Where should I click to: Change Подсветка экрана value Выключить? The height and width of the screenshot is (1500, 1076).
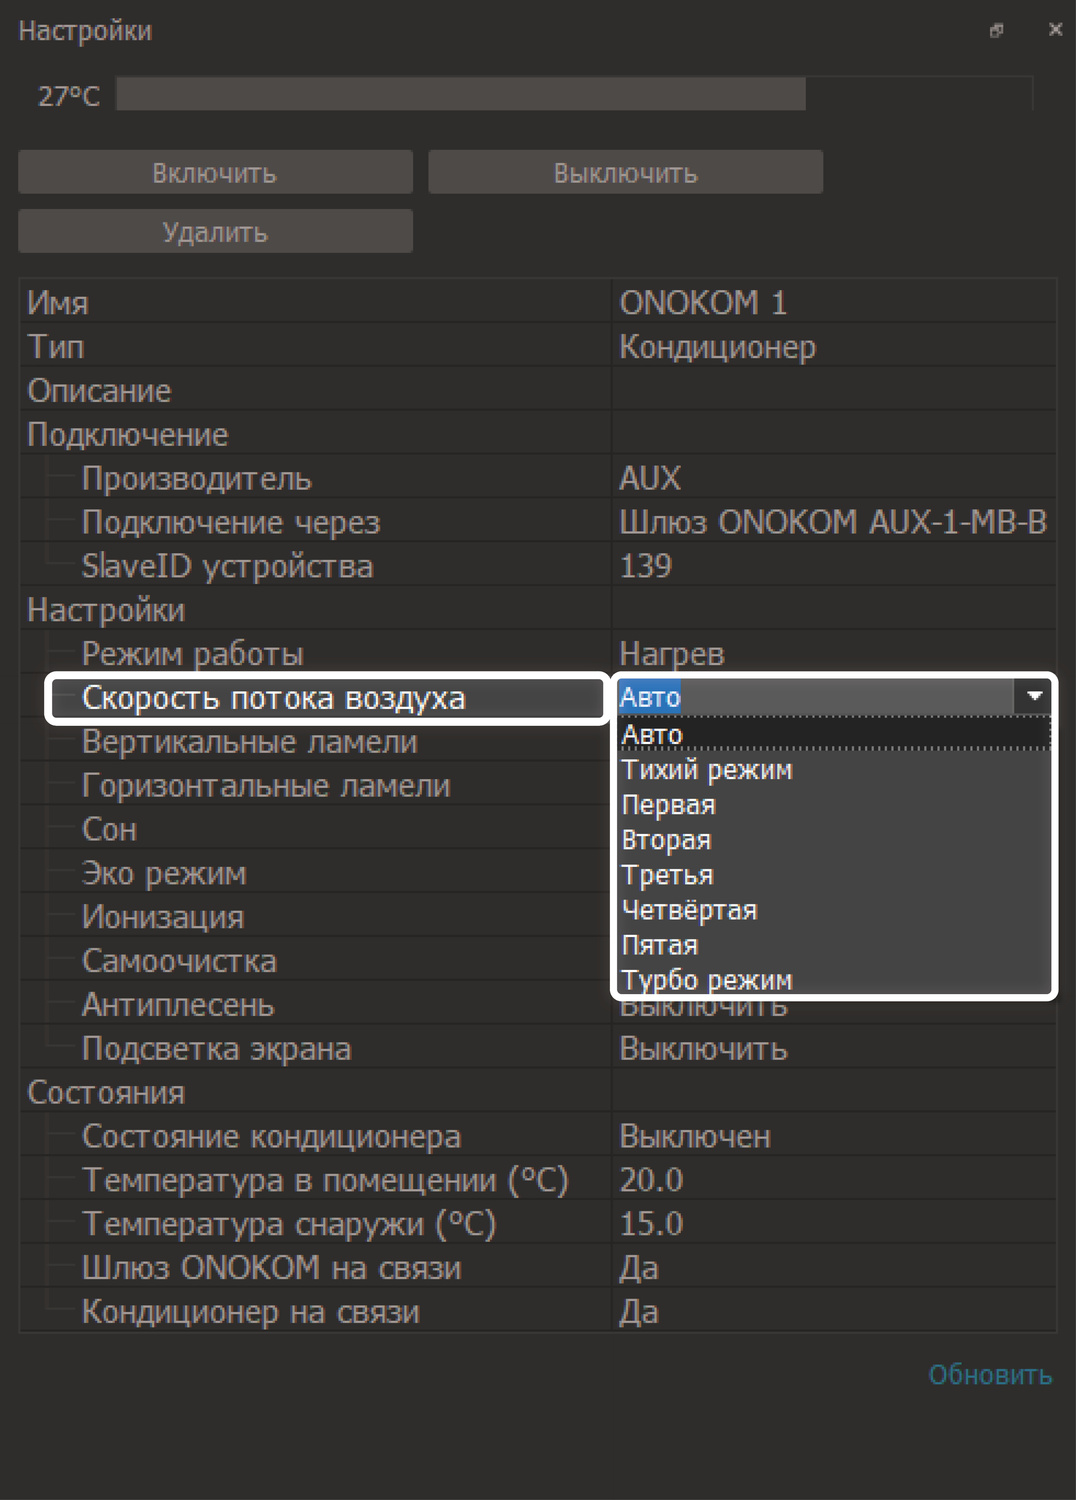(x=832, y=1049)
